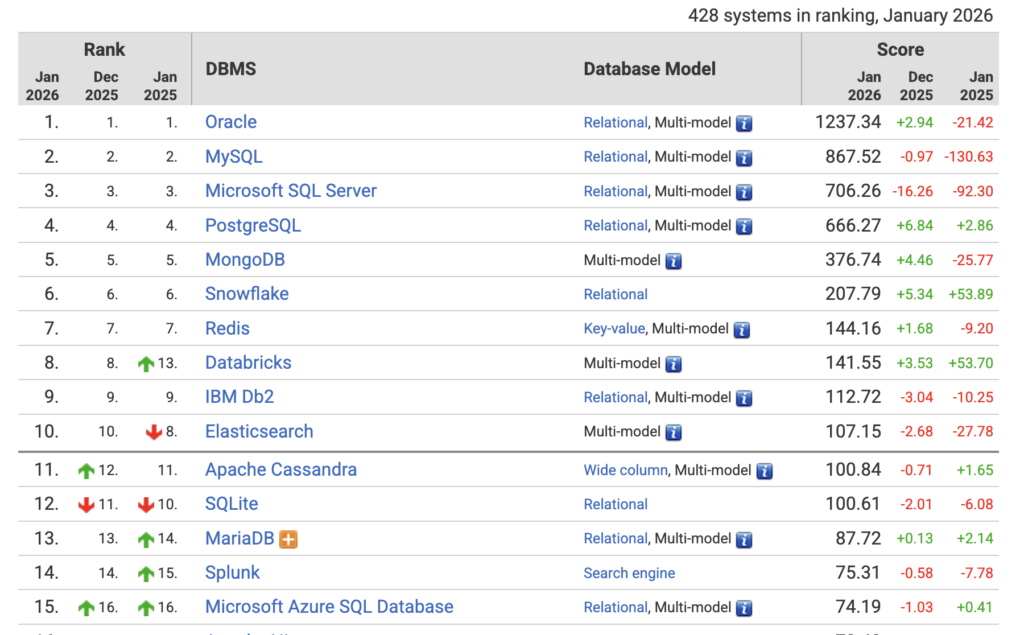The image size is (1024, 635).
Task: Open the PostgreSQL DBMS page
Action: click(x=256, y=225)
